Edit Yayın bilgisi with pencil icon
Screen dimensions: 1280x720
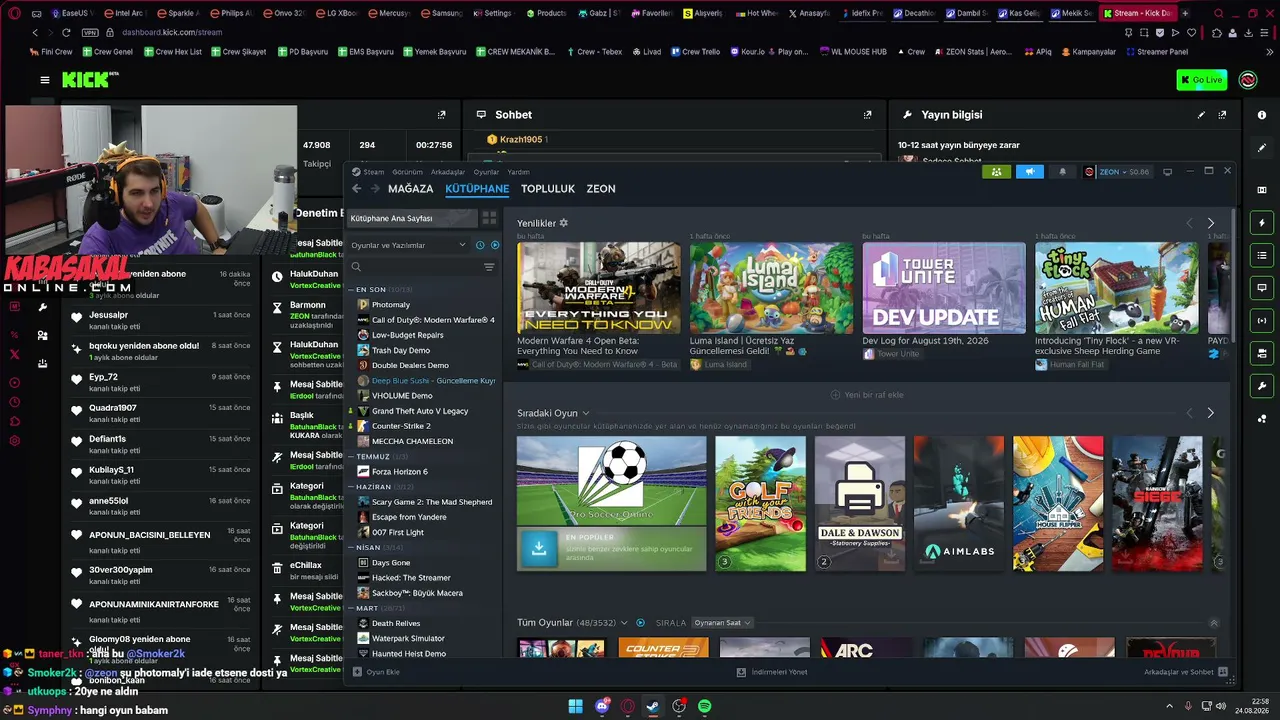pos(1201,115)
